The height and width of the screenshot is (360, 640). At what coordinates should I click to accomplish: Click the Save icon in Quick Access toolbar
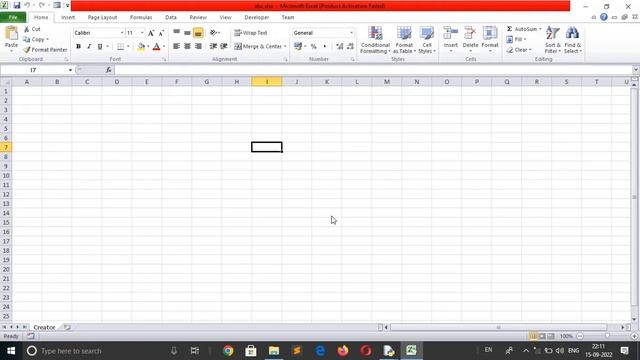pos(16,6)
